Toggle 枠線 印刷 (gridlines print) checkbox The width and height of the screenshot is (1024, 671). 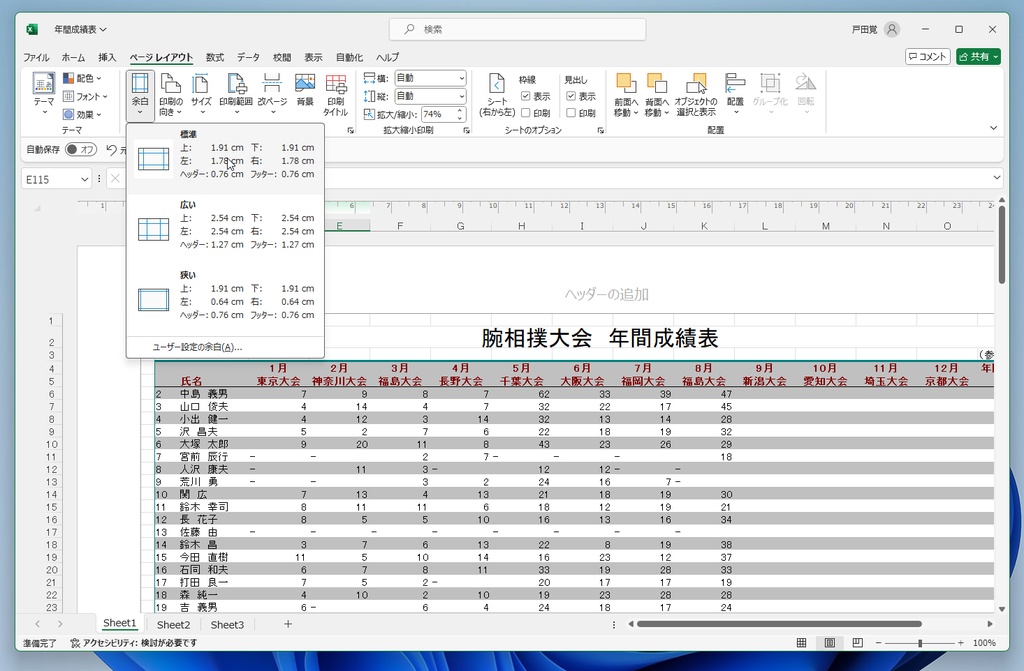coord(526,113)
